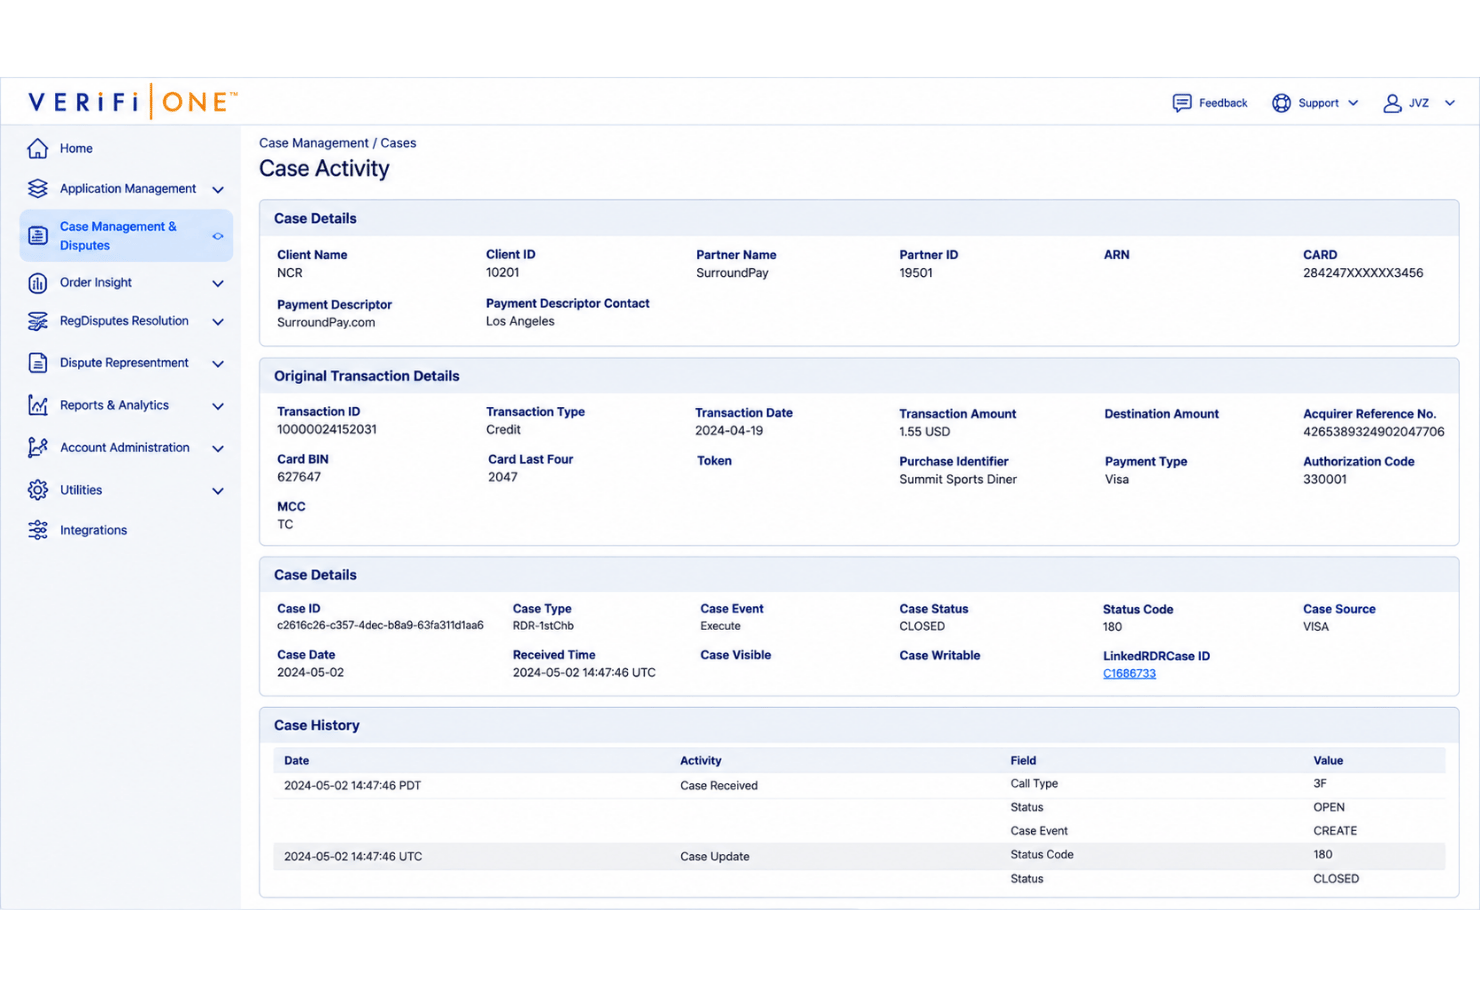Click the Feedback speech bubble icon

click(1182, 103)
